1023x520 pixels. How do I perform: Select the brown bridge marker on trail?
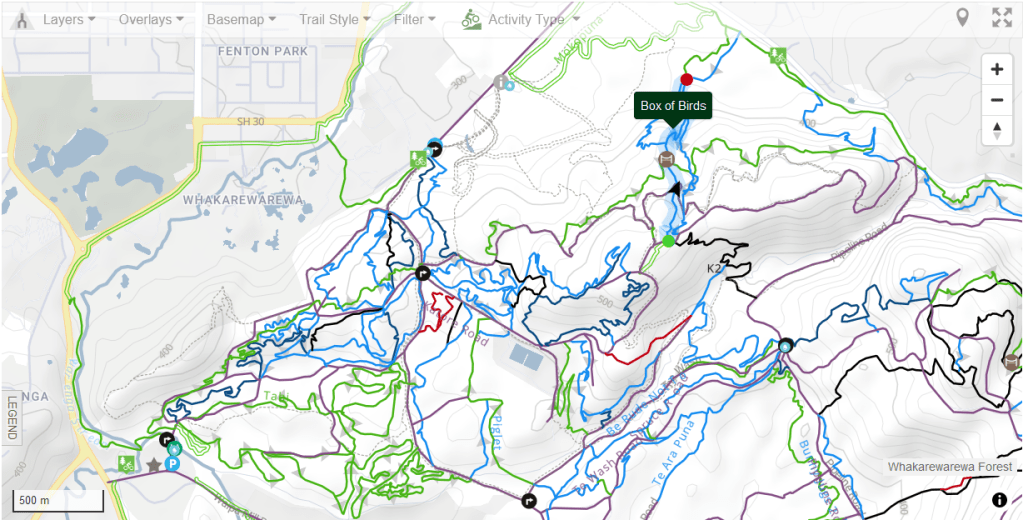pos(665,159)
